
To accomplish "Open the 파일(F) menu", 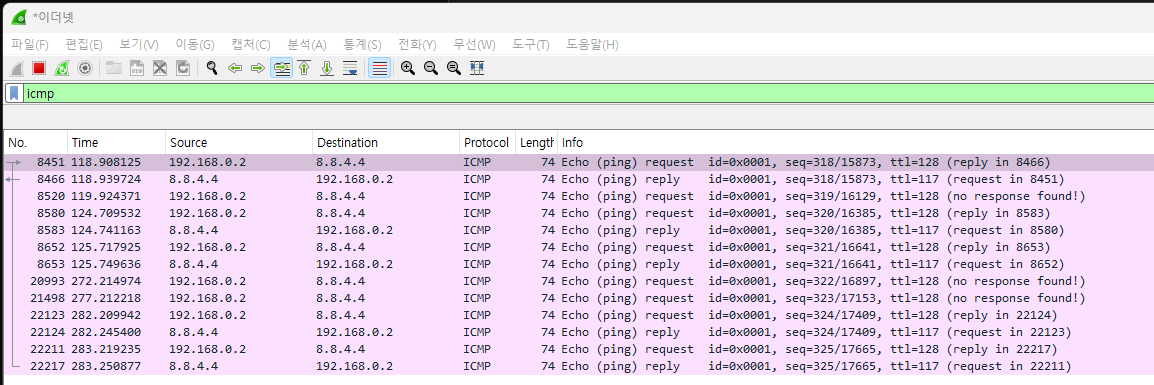I will coord(29,45).
